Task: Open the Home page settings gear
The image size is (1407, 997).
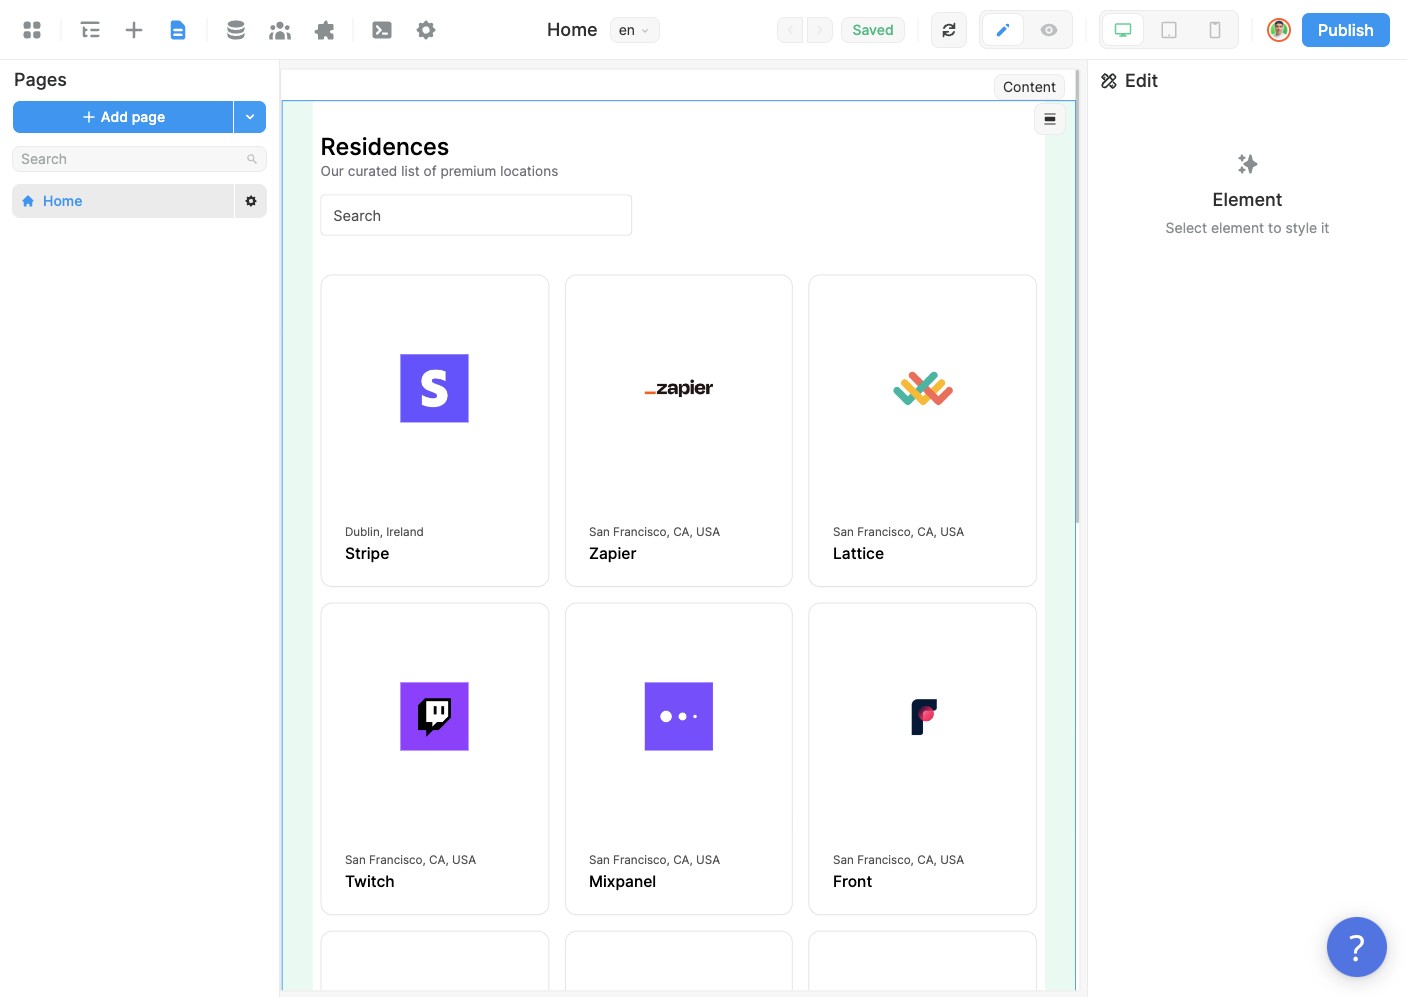Action: [251, 201]
